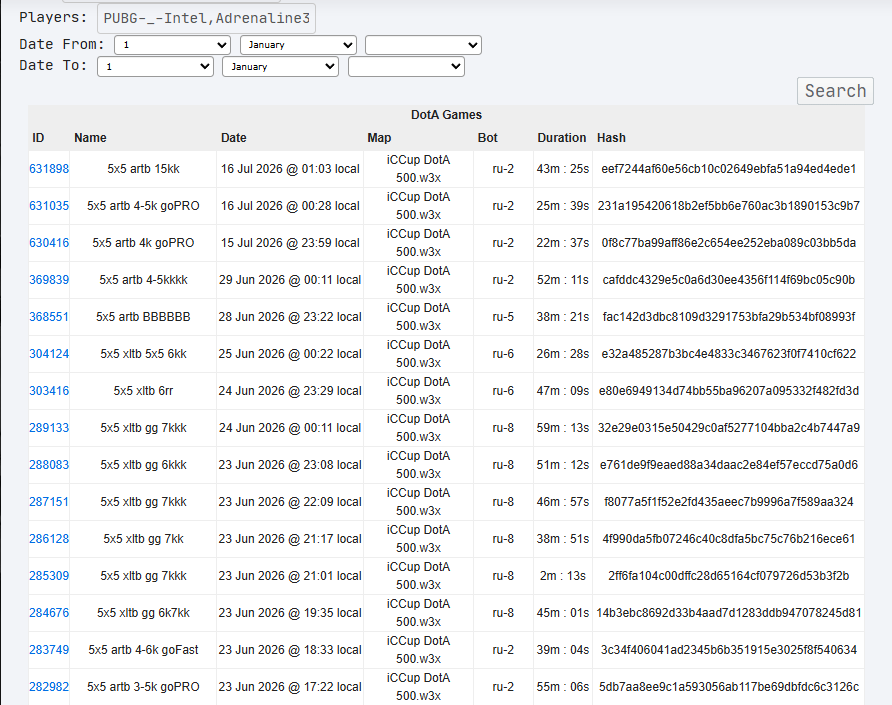892x705 pixels.
Task: Click the Bot column header
Action: (488, 138)
